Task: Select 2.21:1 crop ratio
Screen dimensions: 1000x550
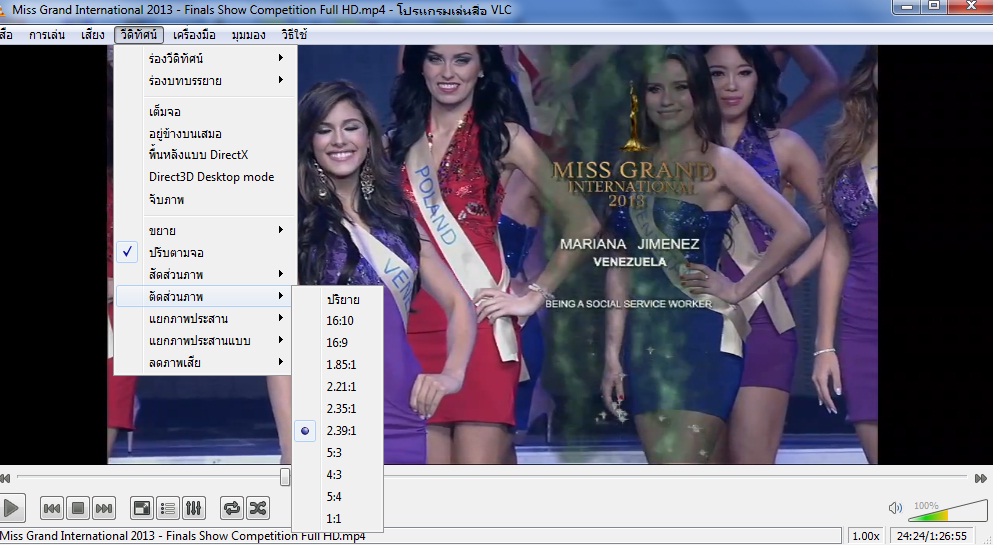Action: [x=337, y=387]
